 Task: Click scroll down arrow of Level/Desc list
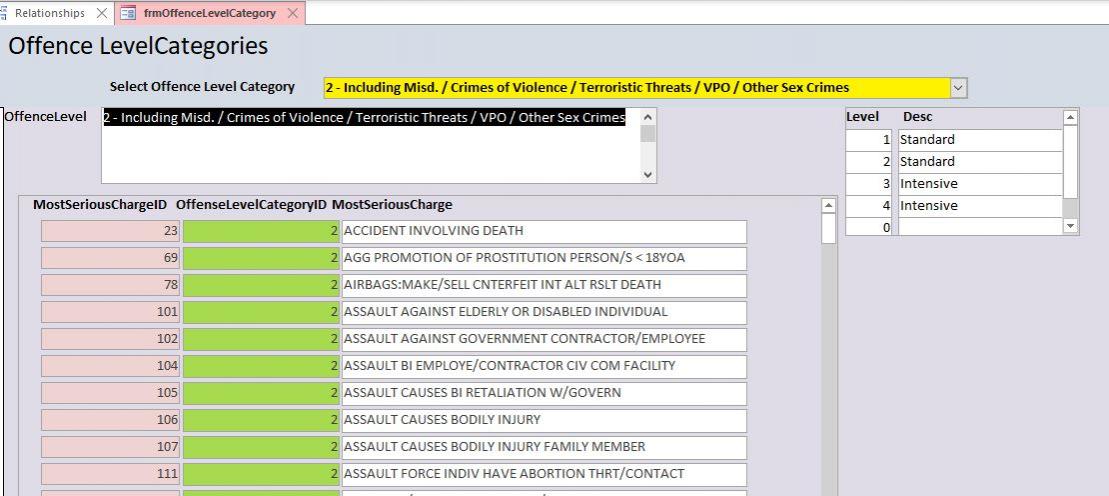(1070, 226)
